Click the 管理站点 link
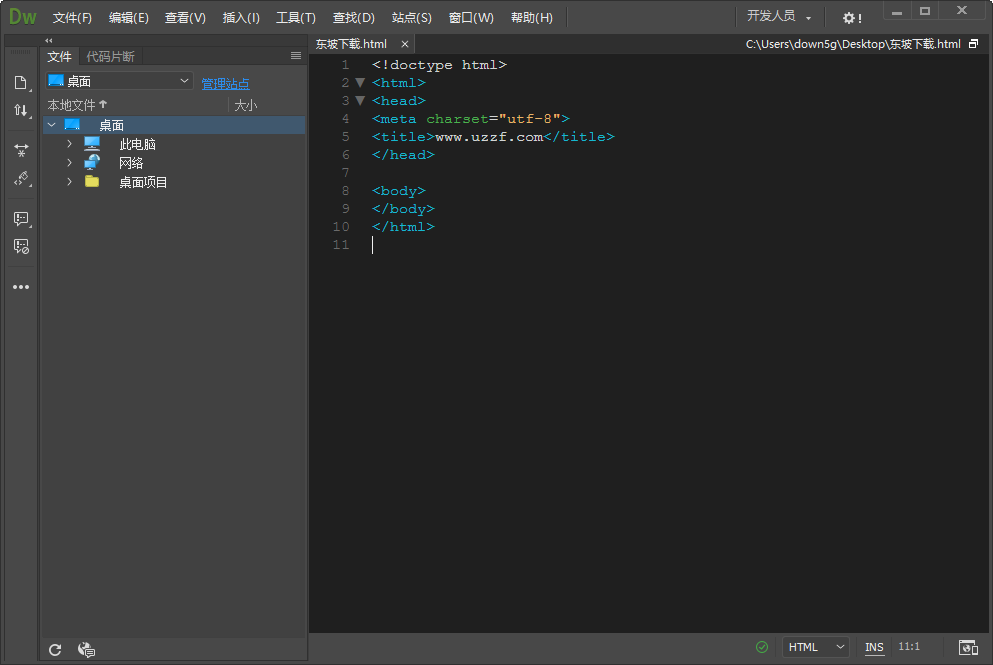This screenshot has width=993, height=665. [x=225, y=84]
